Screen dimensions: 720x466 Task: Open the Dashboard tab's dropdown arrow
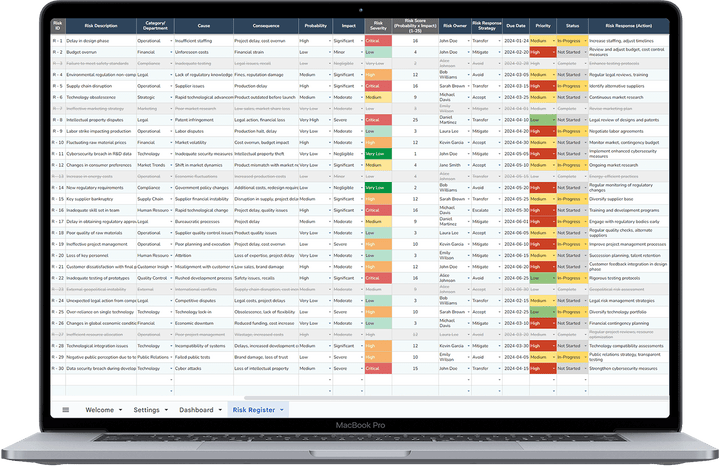(x=220, y=410)
